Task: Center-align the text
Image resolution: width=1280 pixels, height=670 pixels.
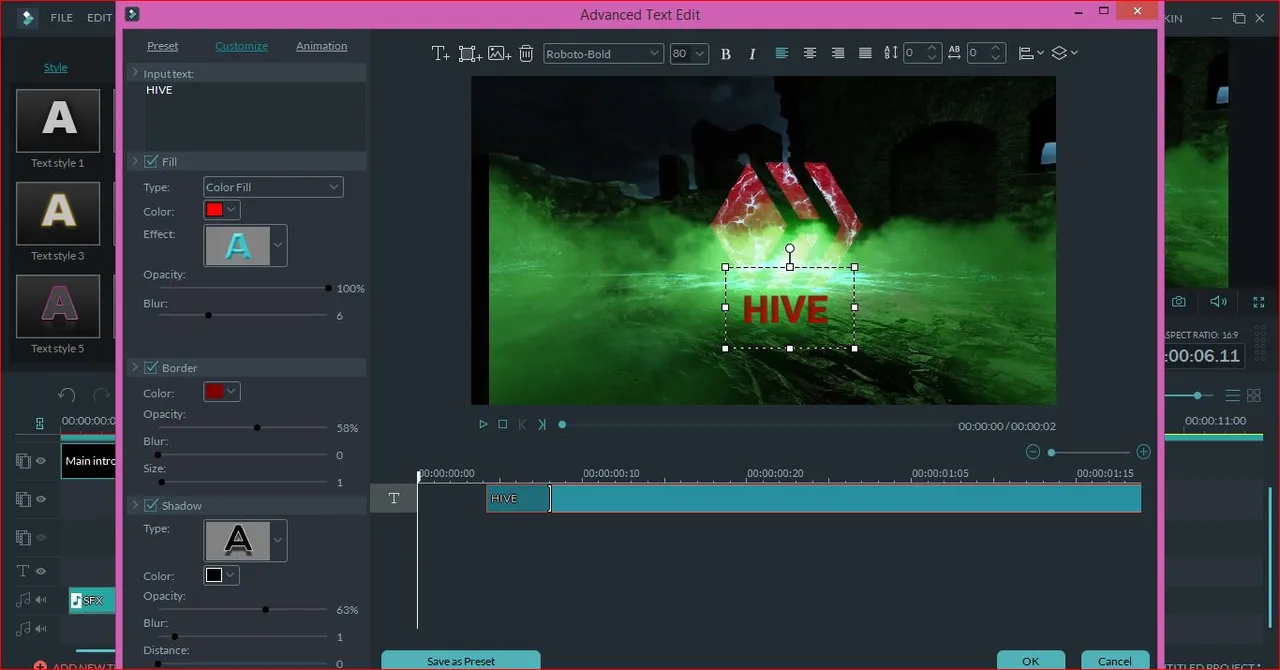Action: click(x=810, y=54)
